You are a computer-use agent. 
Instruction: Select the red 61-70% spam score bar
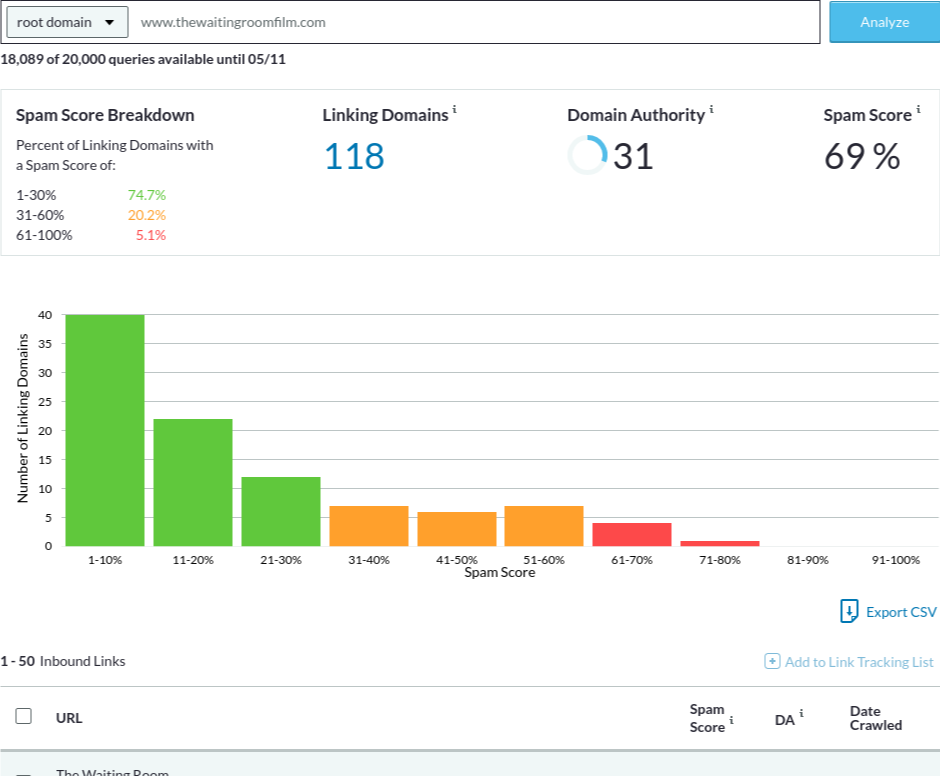631,534
